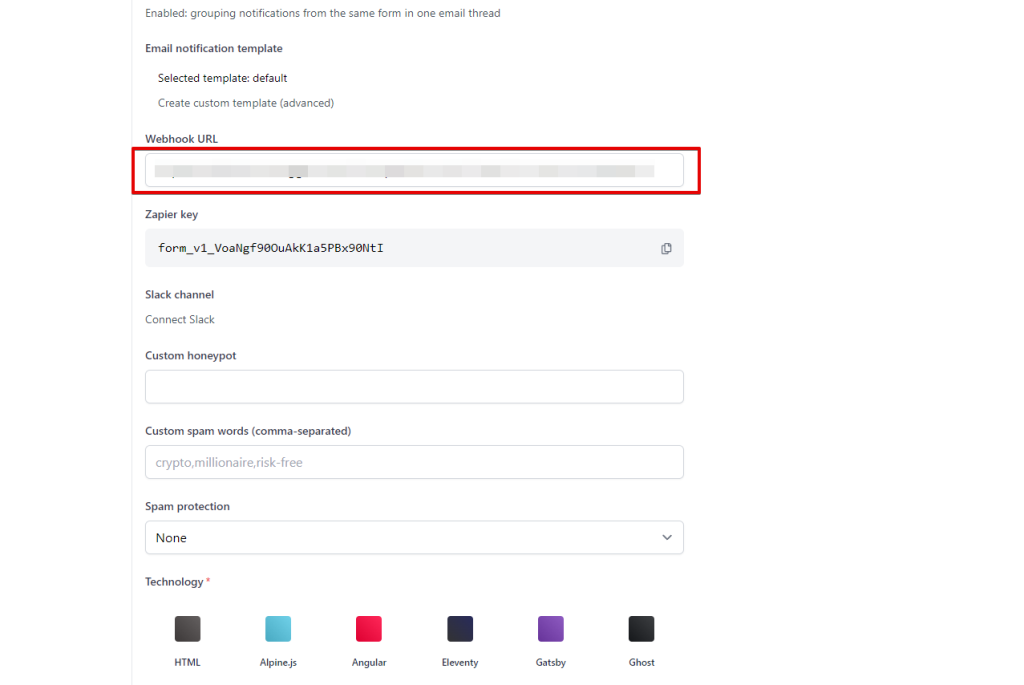1024x685 pixels.
Task: Click the Custom honeypot field label
Action: pos(191,356)
